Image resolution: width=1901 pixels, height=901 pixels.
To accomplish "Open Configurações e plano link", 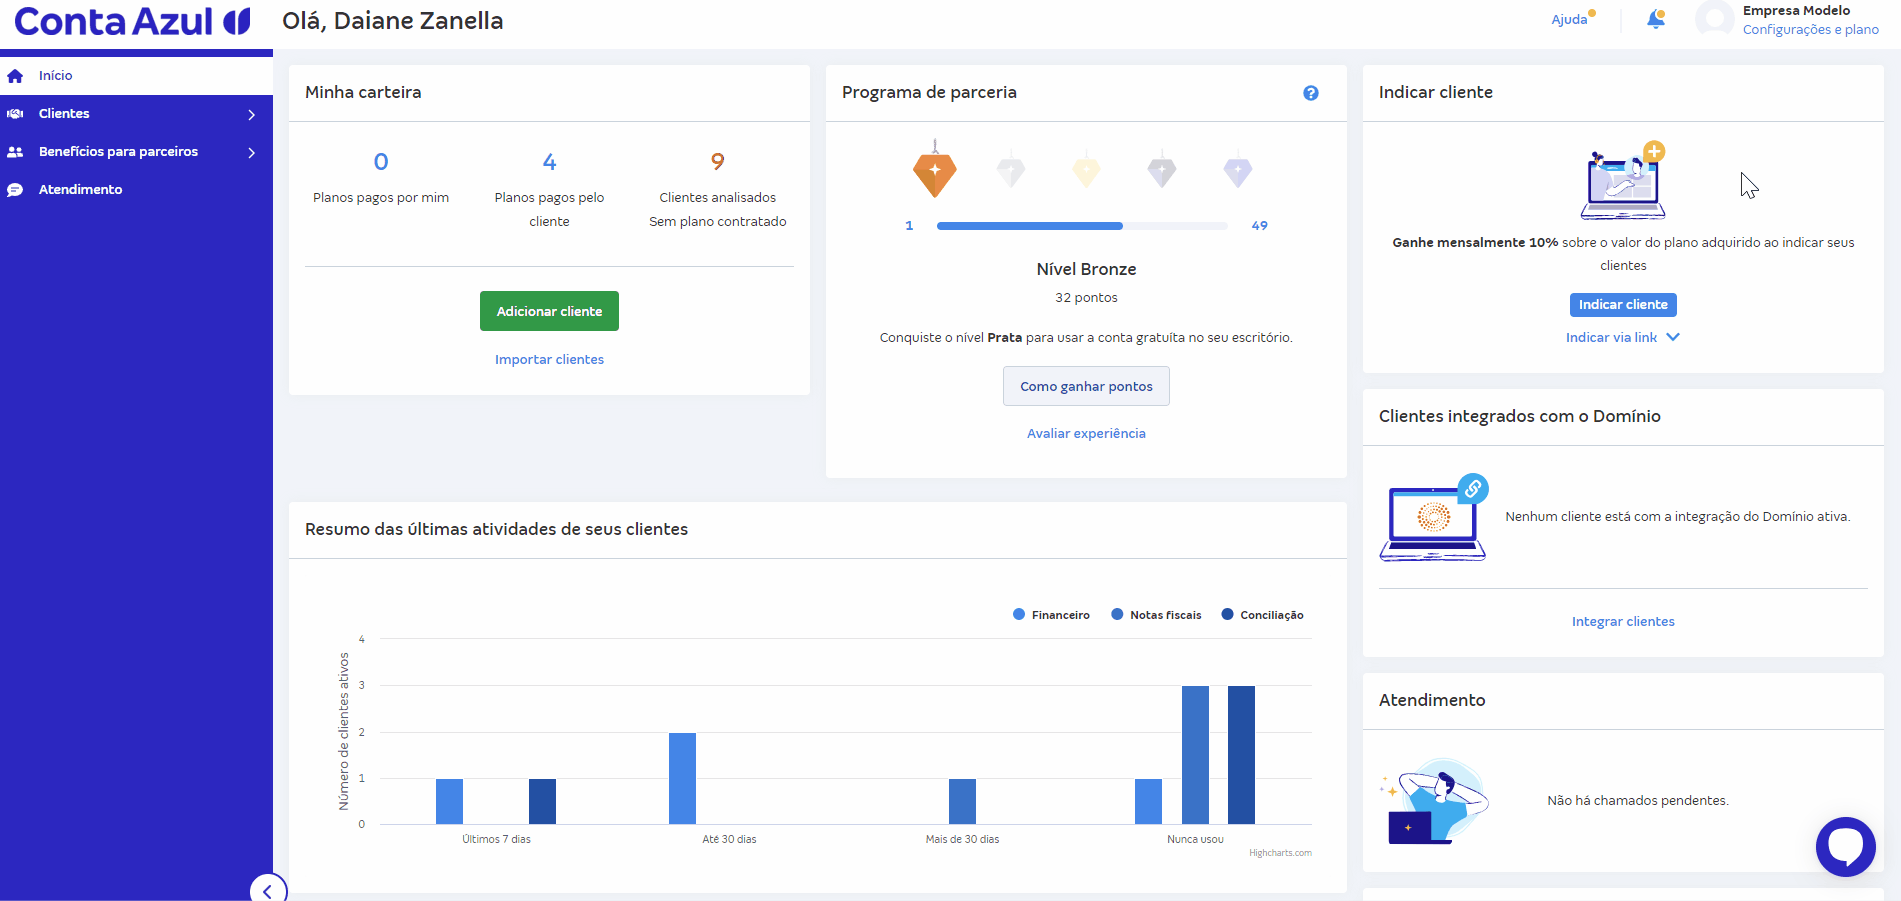I will pos(1811,30).
